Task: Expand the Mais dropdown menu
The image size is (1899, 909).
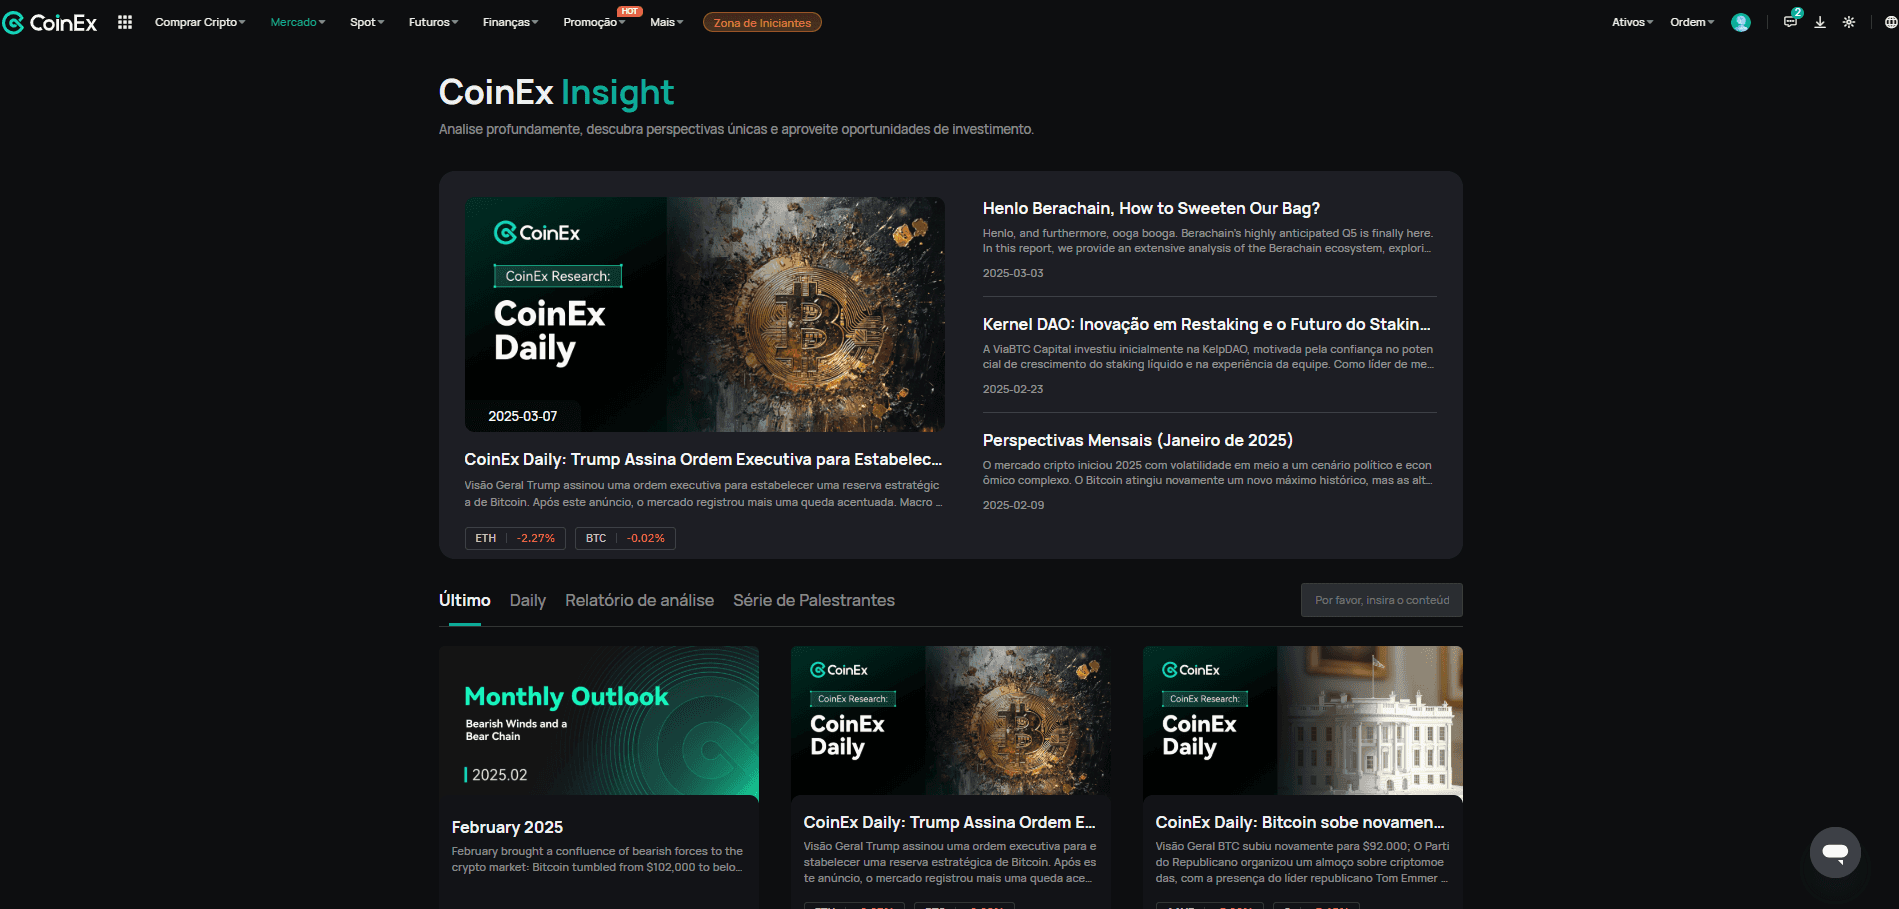Action: (666, 22)
